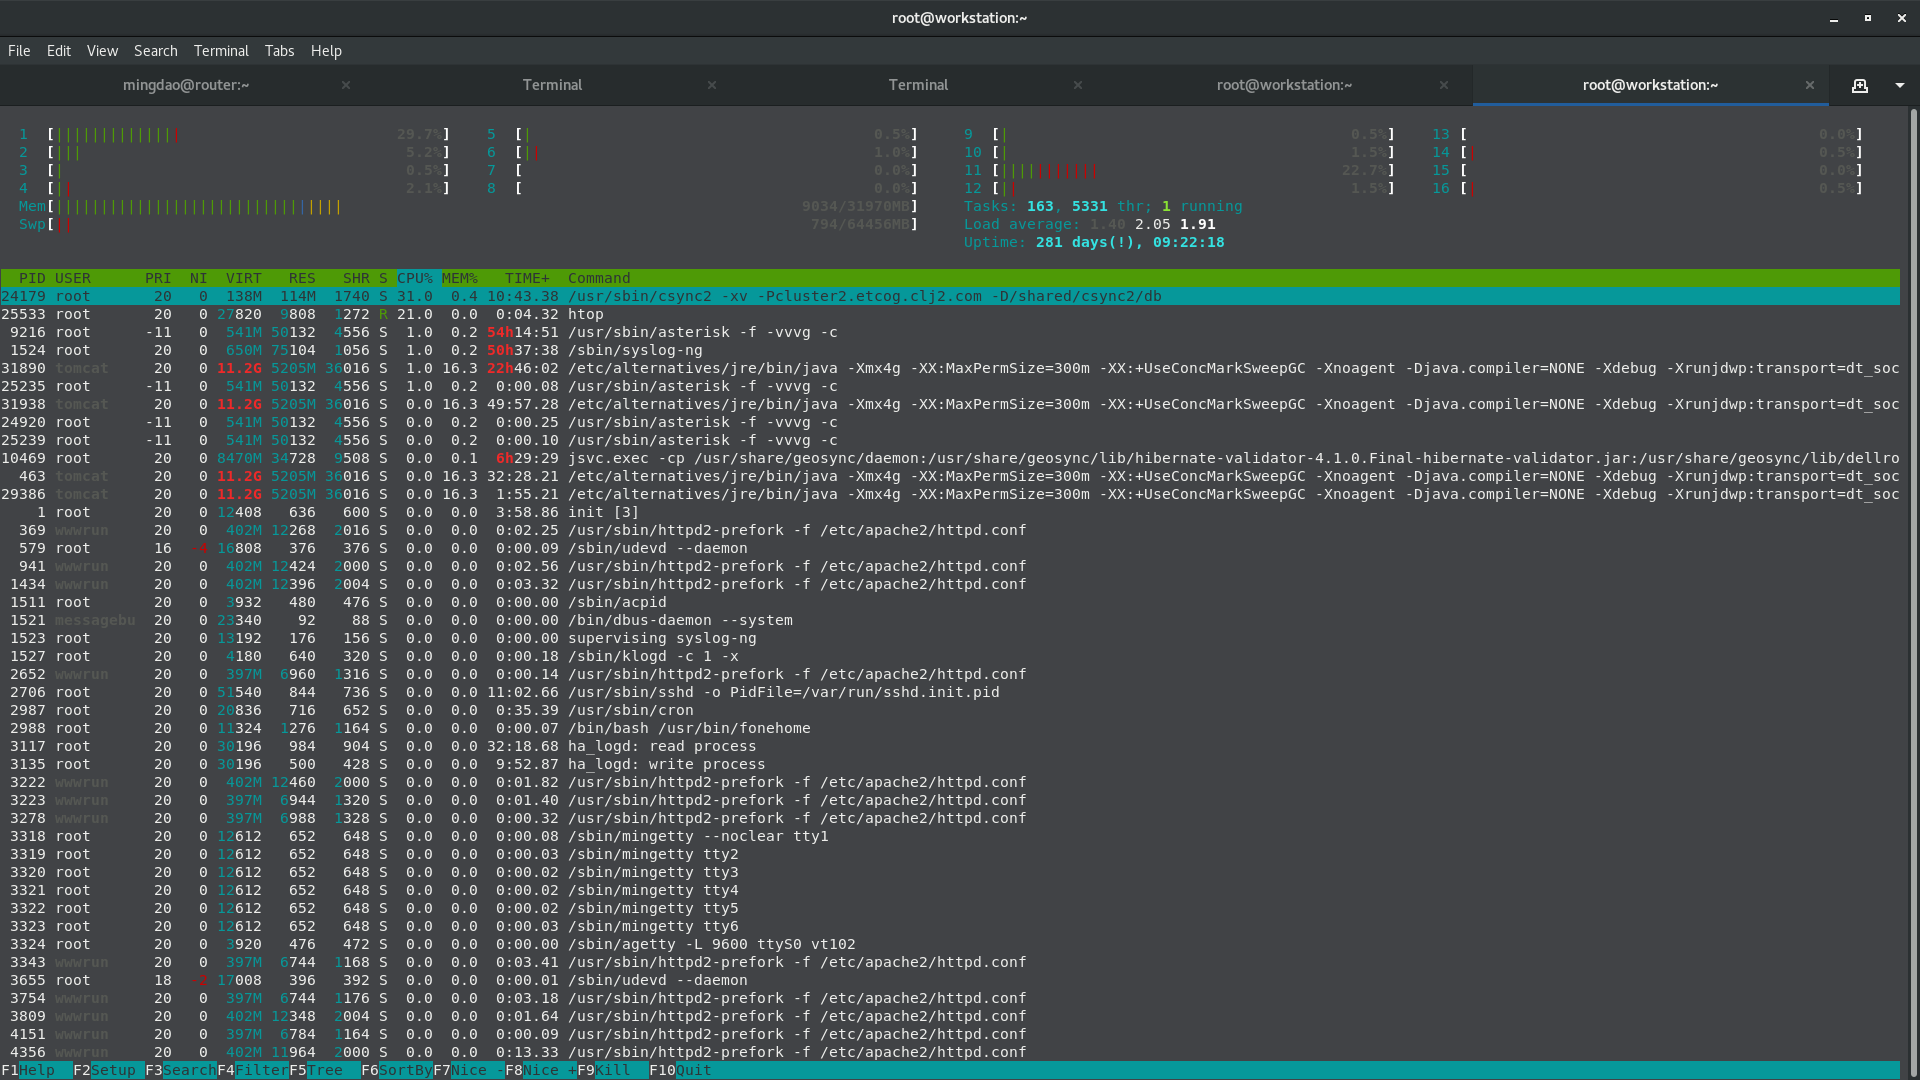Select the ha_logd: write process row
1920x1080 pixels.
(950, 764)
